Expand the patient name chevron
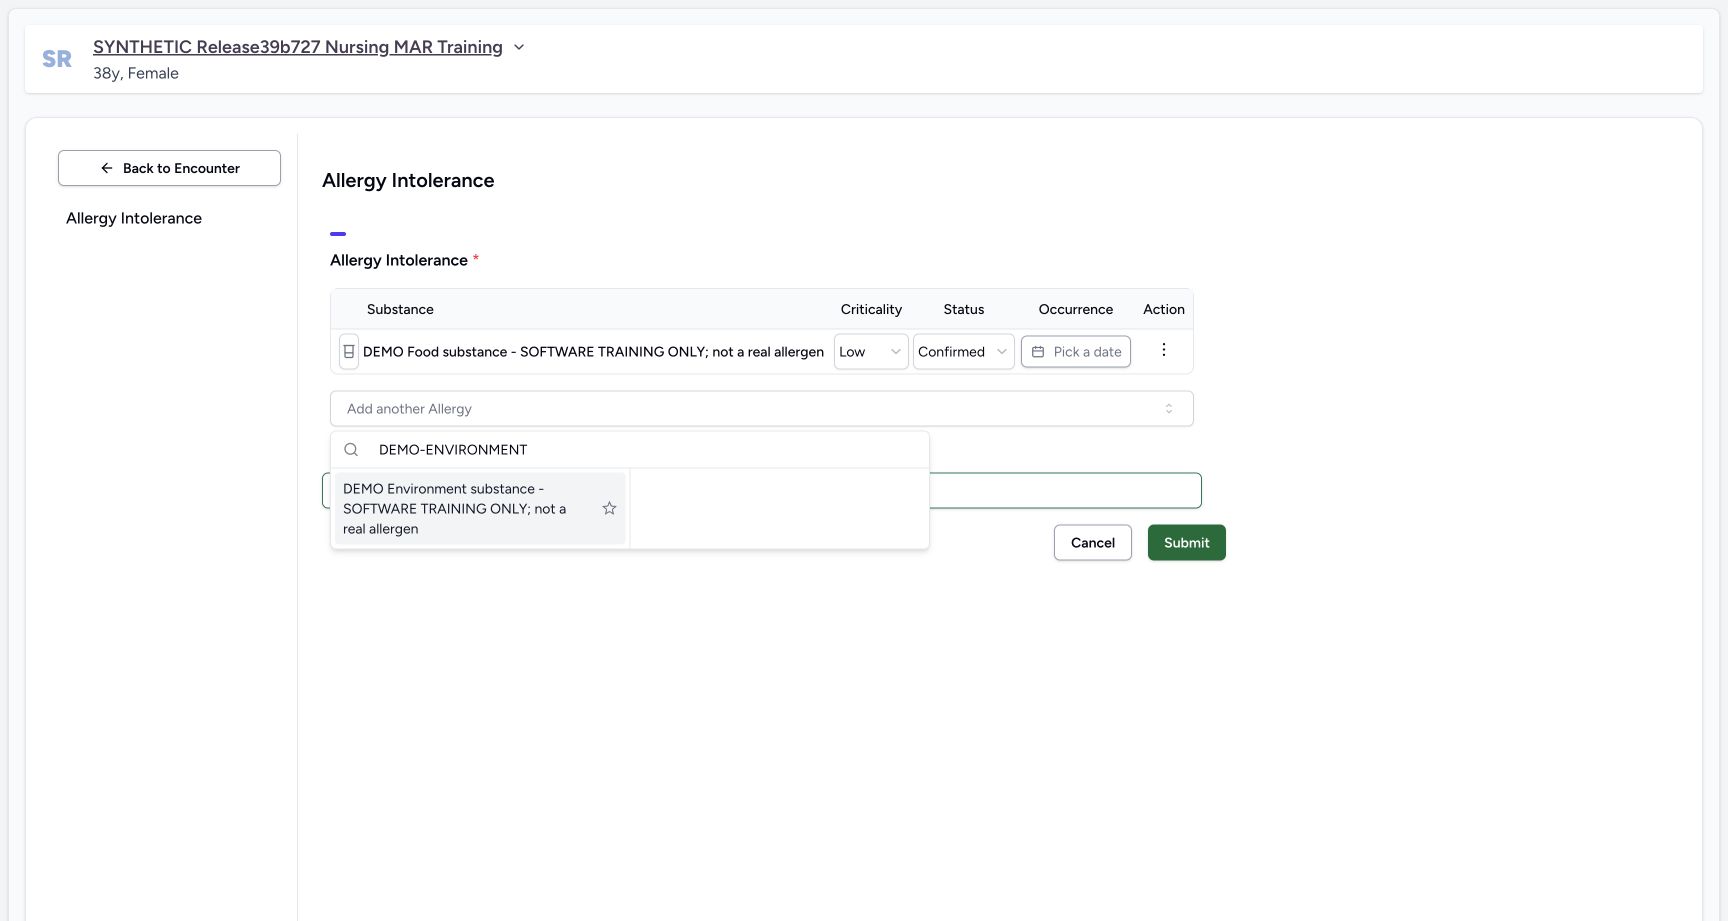Viewport: 1728px width, 921px height. (x=519, y=47)
